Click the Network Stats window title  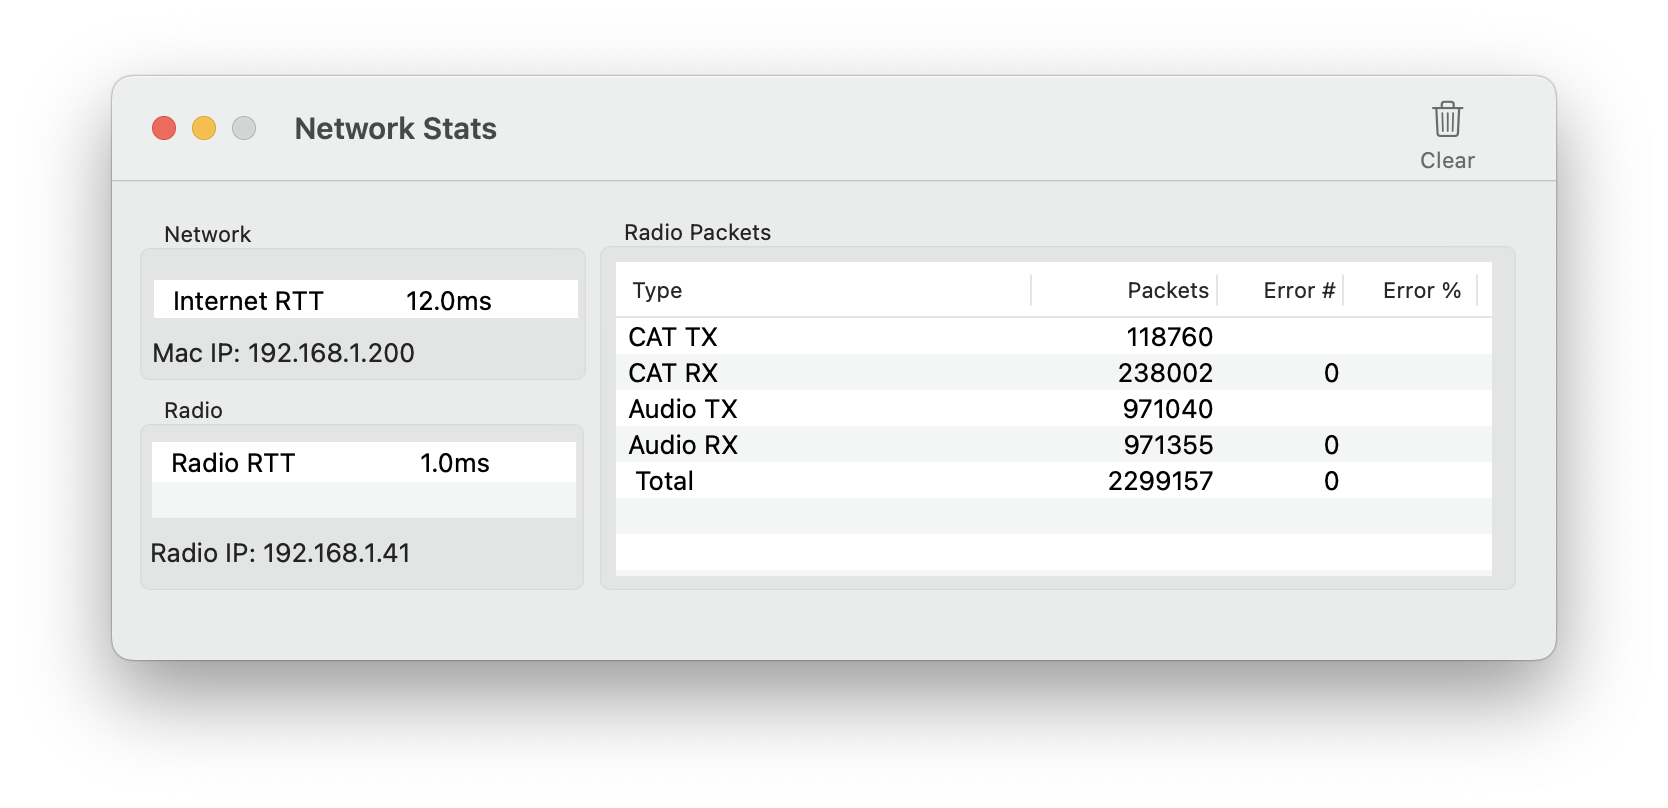point(396,128)
